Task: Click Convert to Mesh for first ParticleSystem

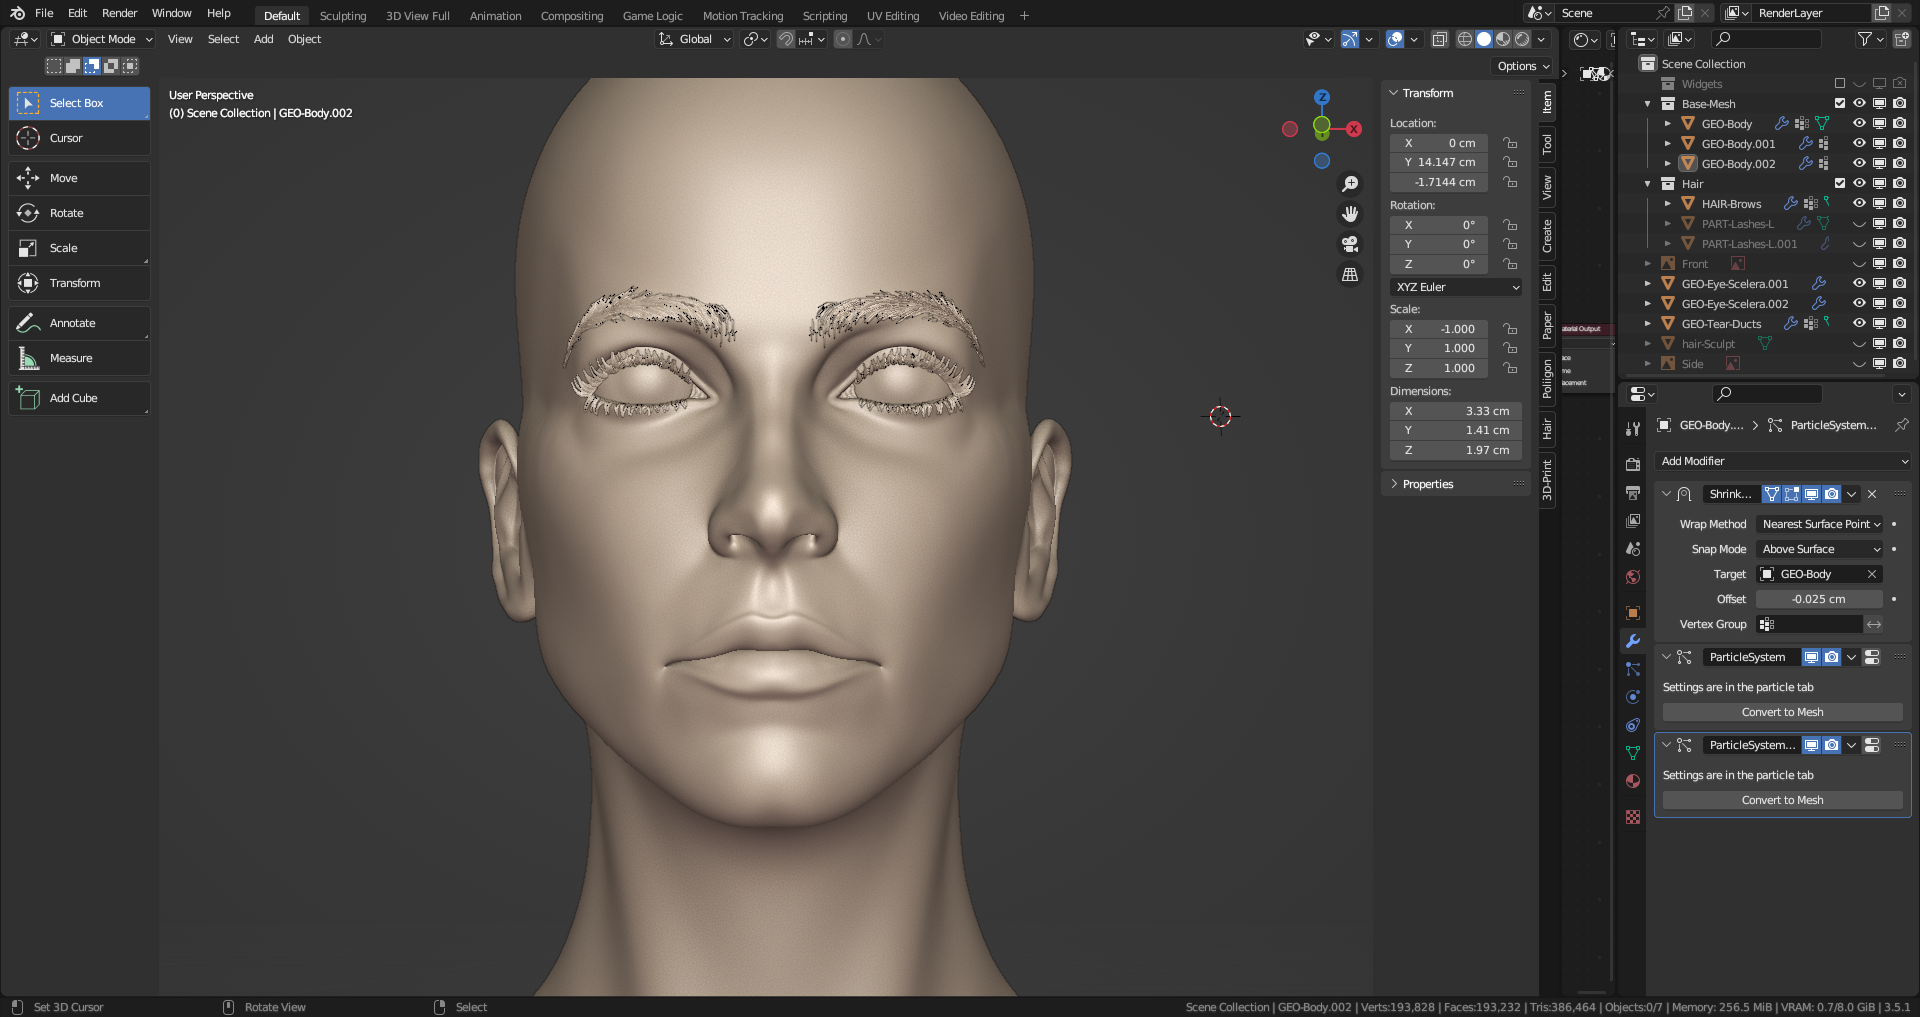Action: 1782,712
